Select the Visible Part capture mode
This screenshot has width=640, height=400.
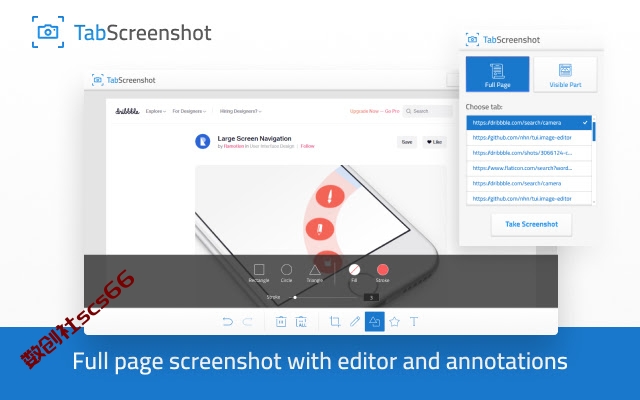pos(565,74)
